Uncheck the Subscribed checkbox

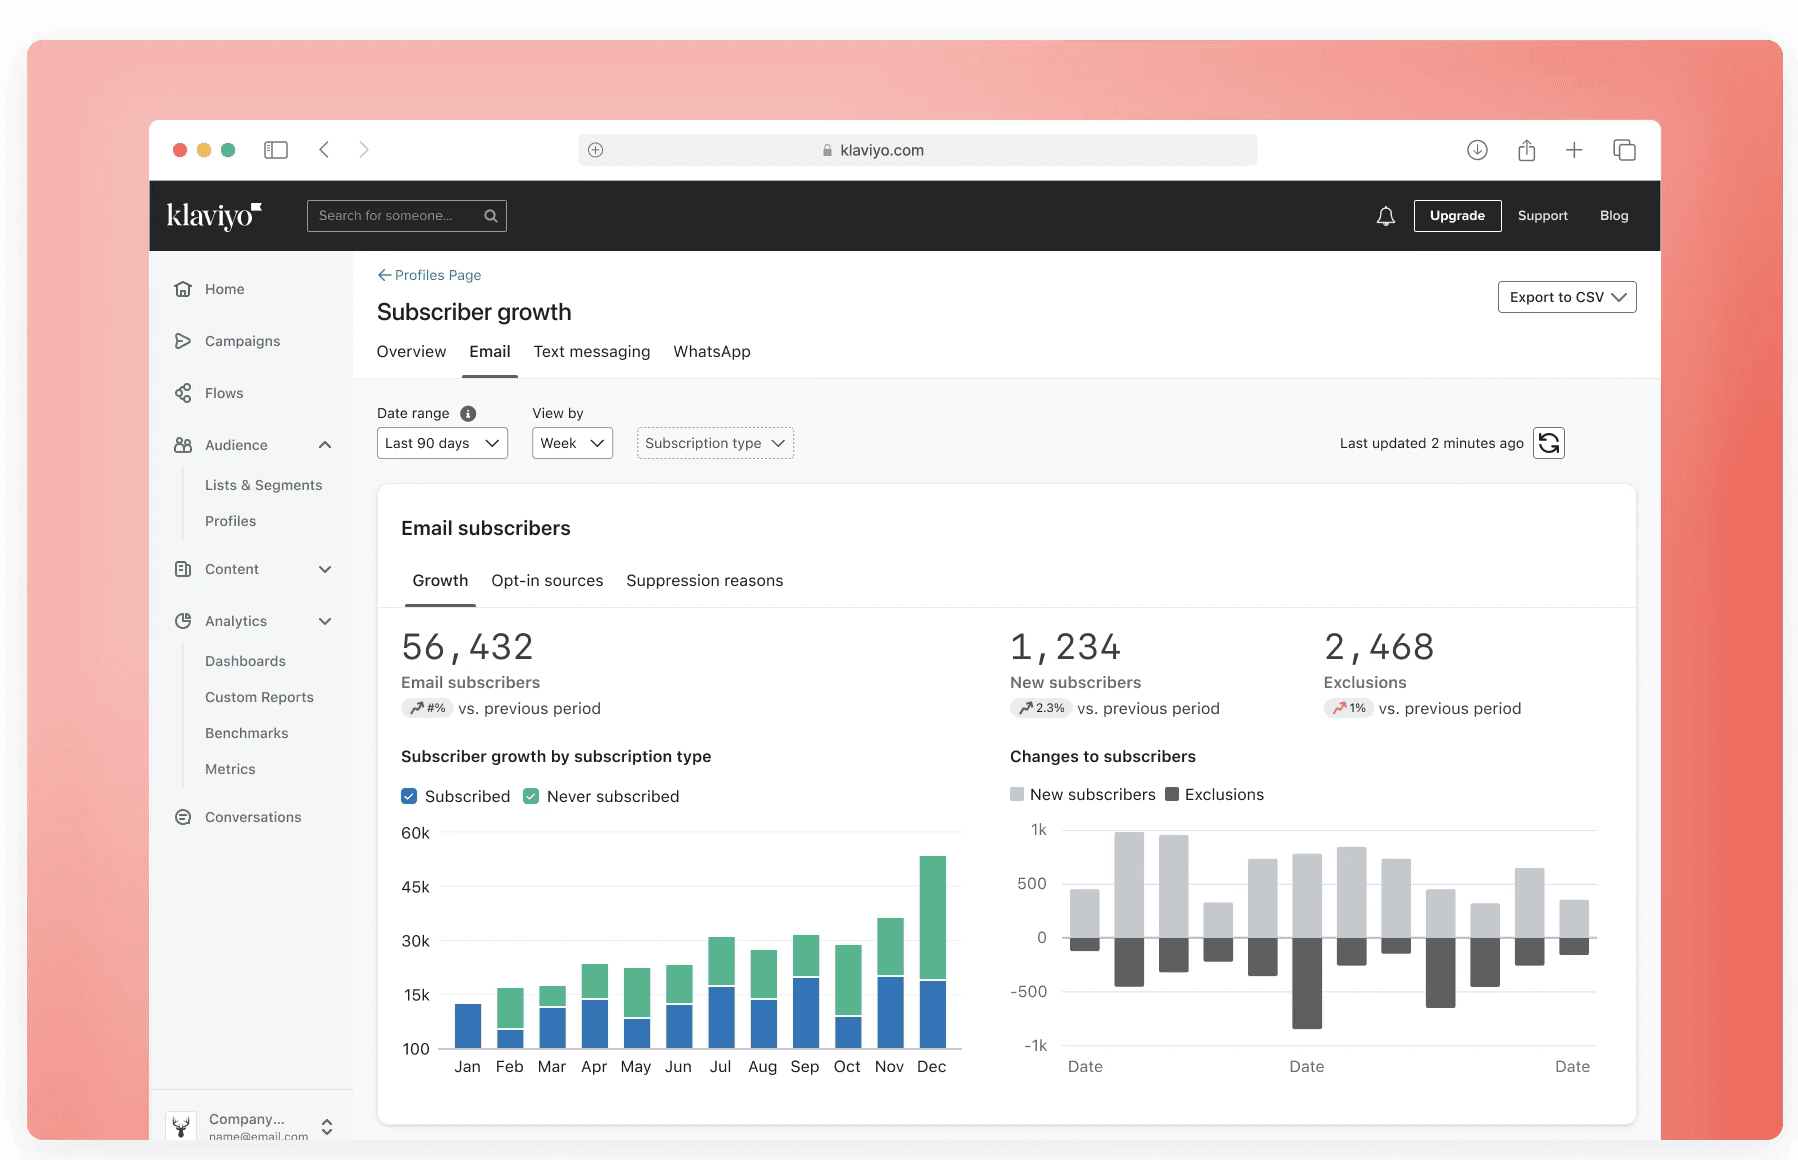pos(409,796)
